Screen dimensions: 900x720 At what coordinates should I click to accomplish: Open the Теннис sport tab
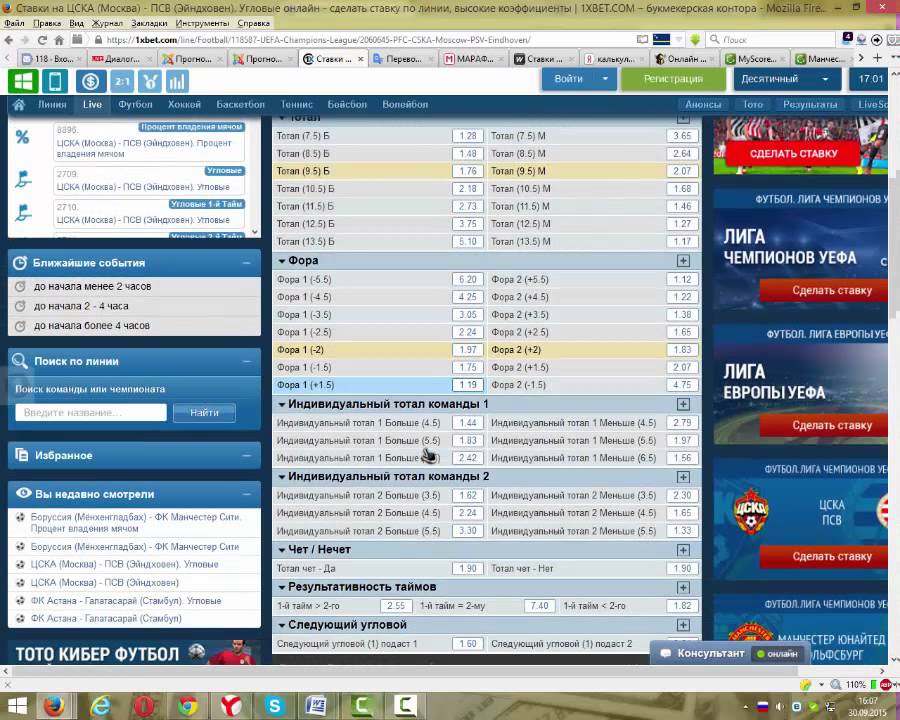pos(297,104)
